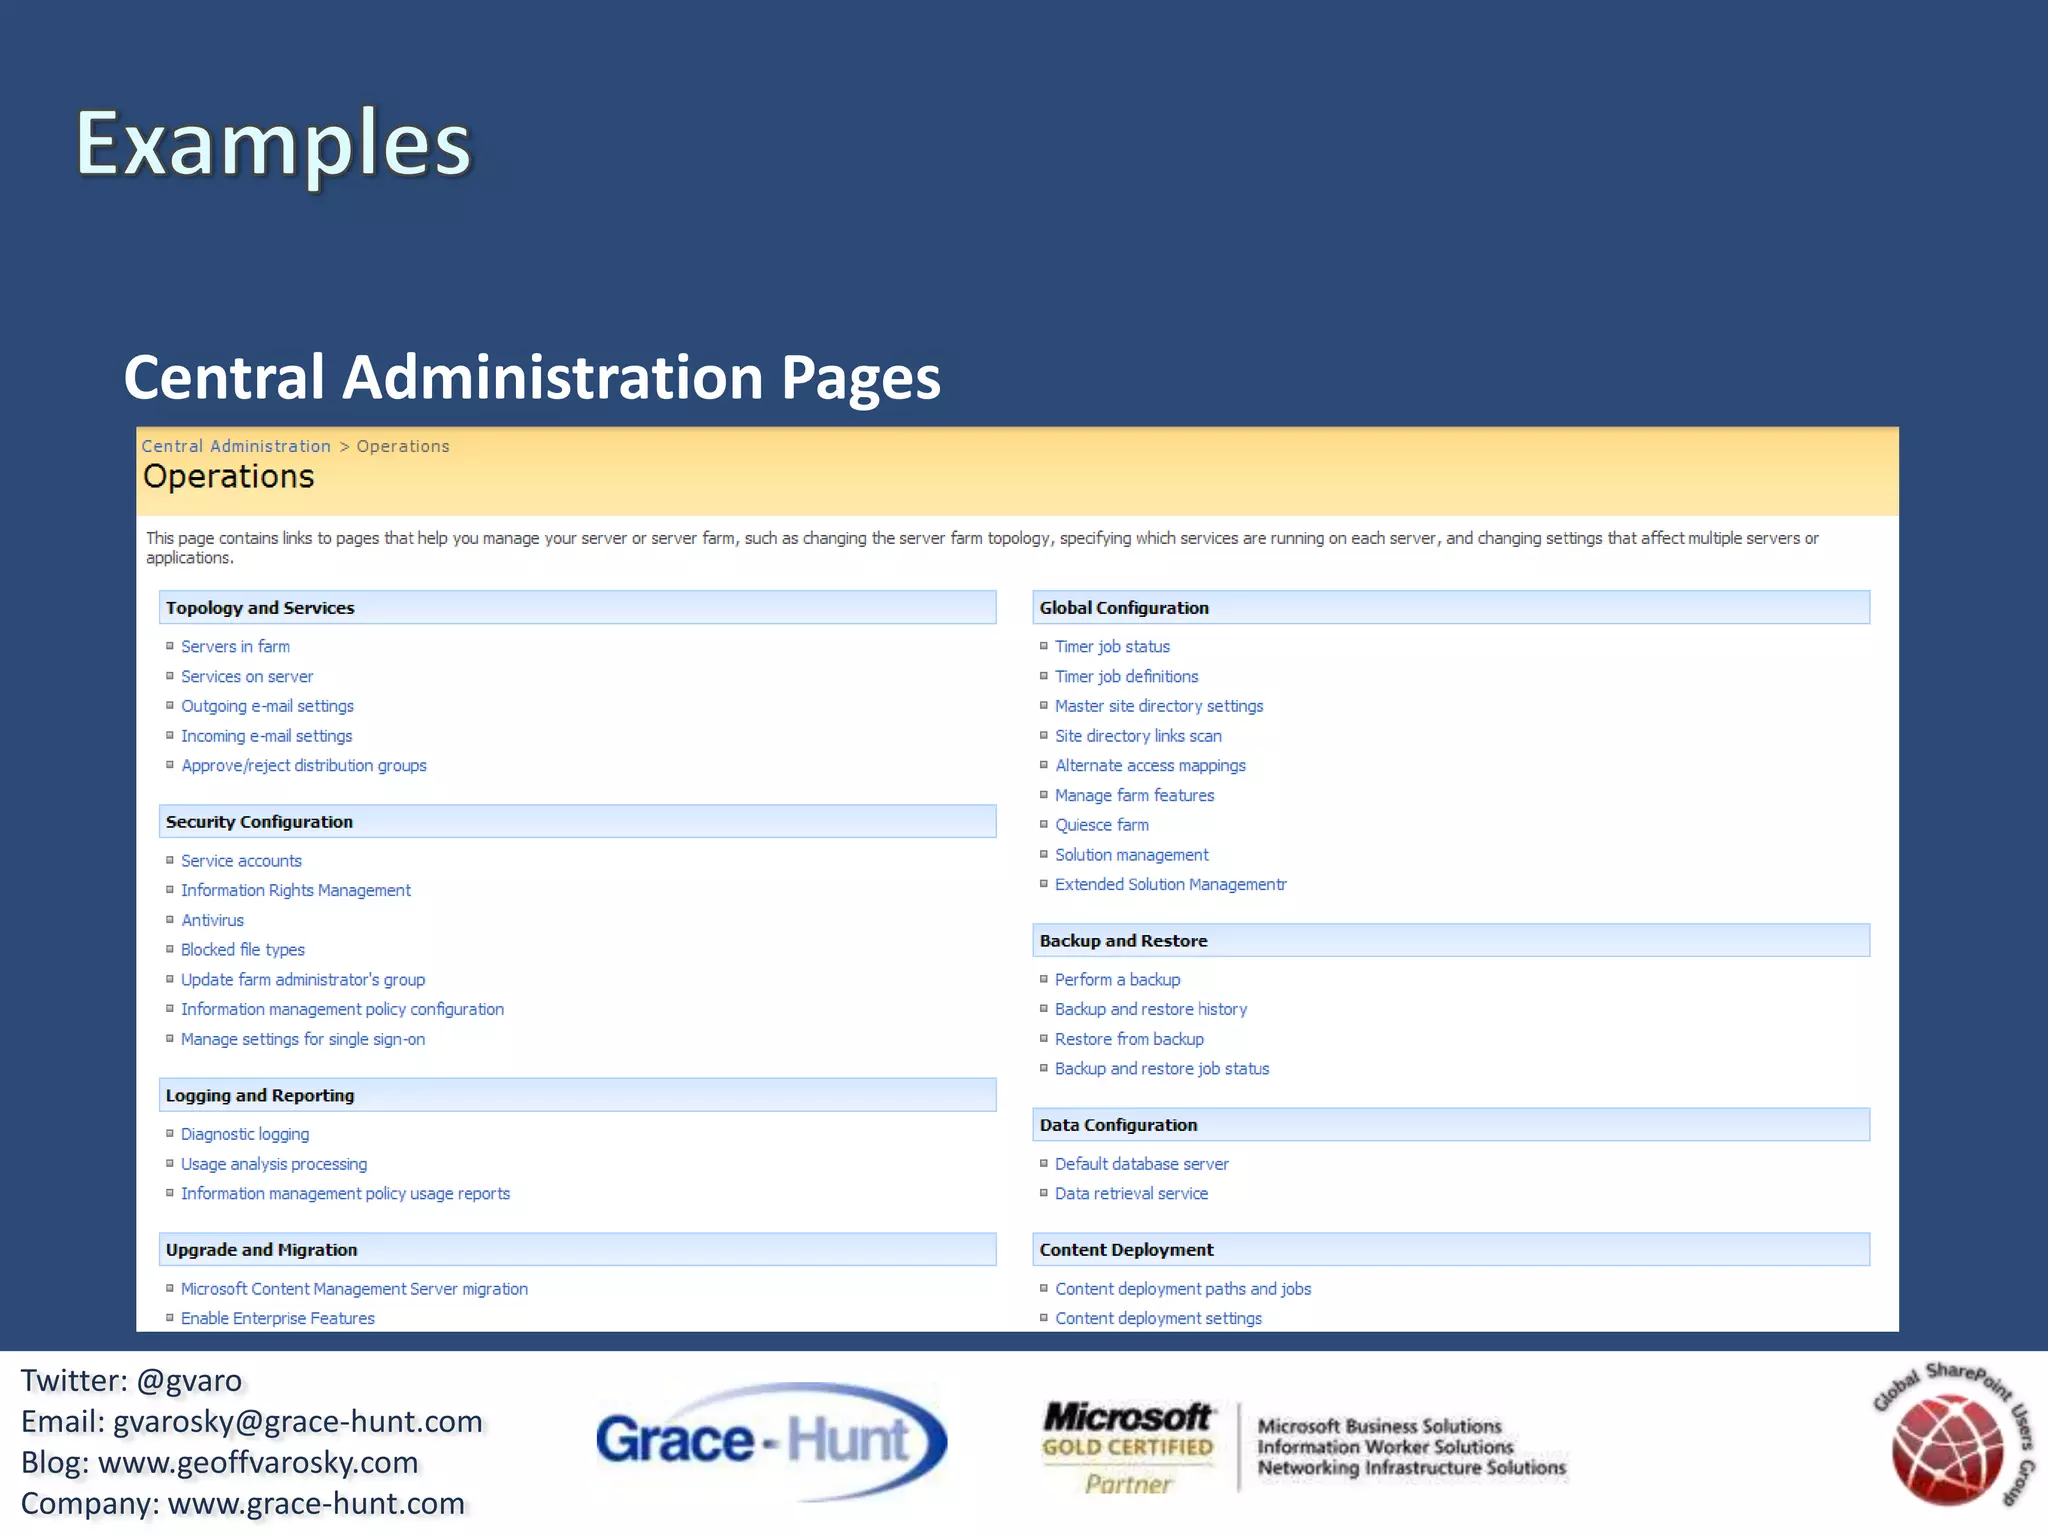Screen dimensions: 2048x1536
Task: Open Diagnostic logging link
Action: coord(245,1134)
